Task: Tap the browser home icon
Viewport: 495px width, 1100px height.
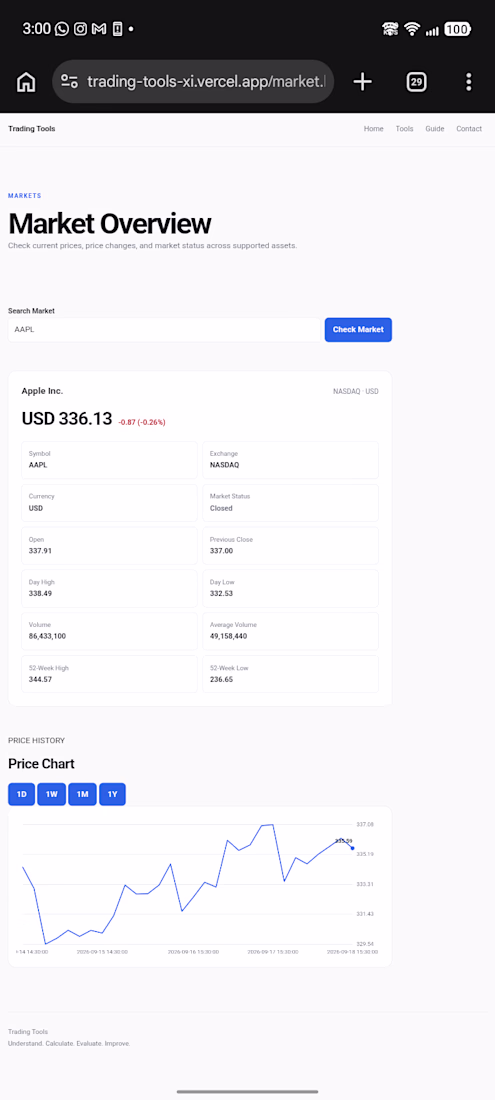Action: [26, 82]
